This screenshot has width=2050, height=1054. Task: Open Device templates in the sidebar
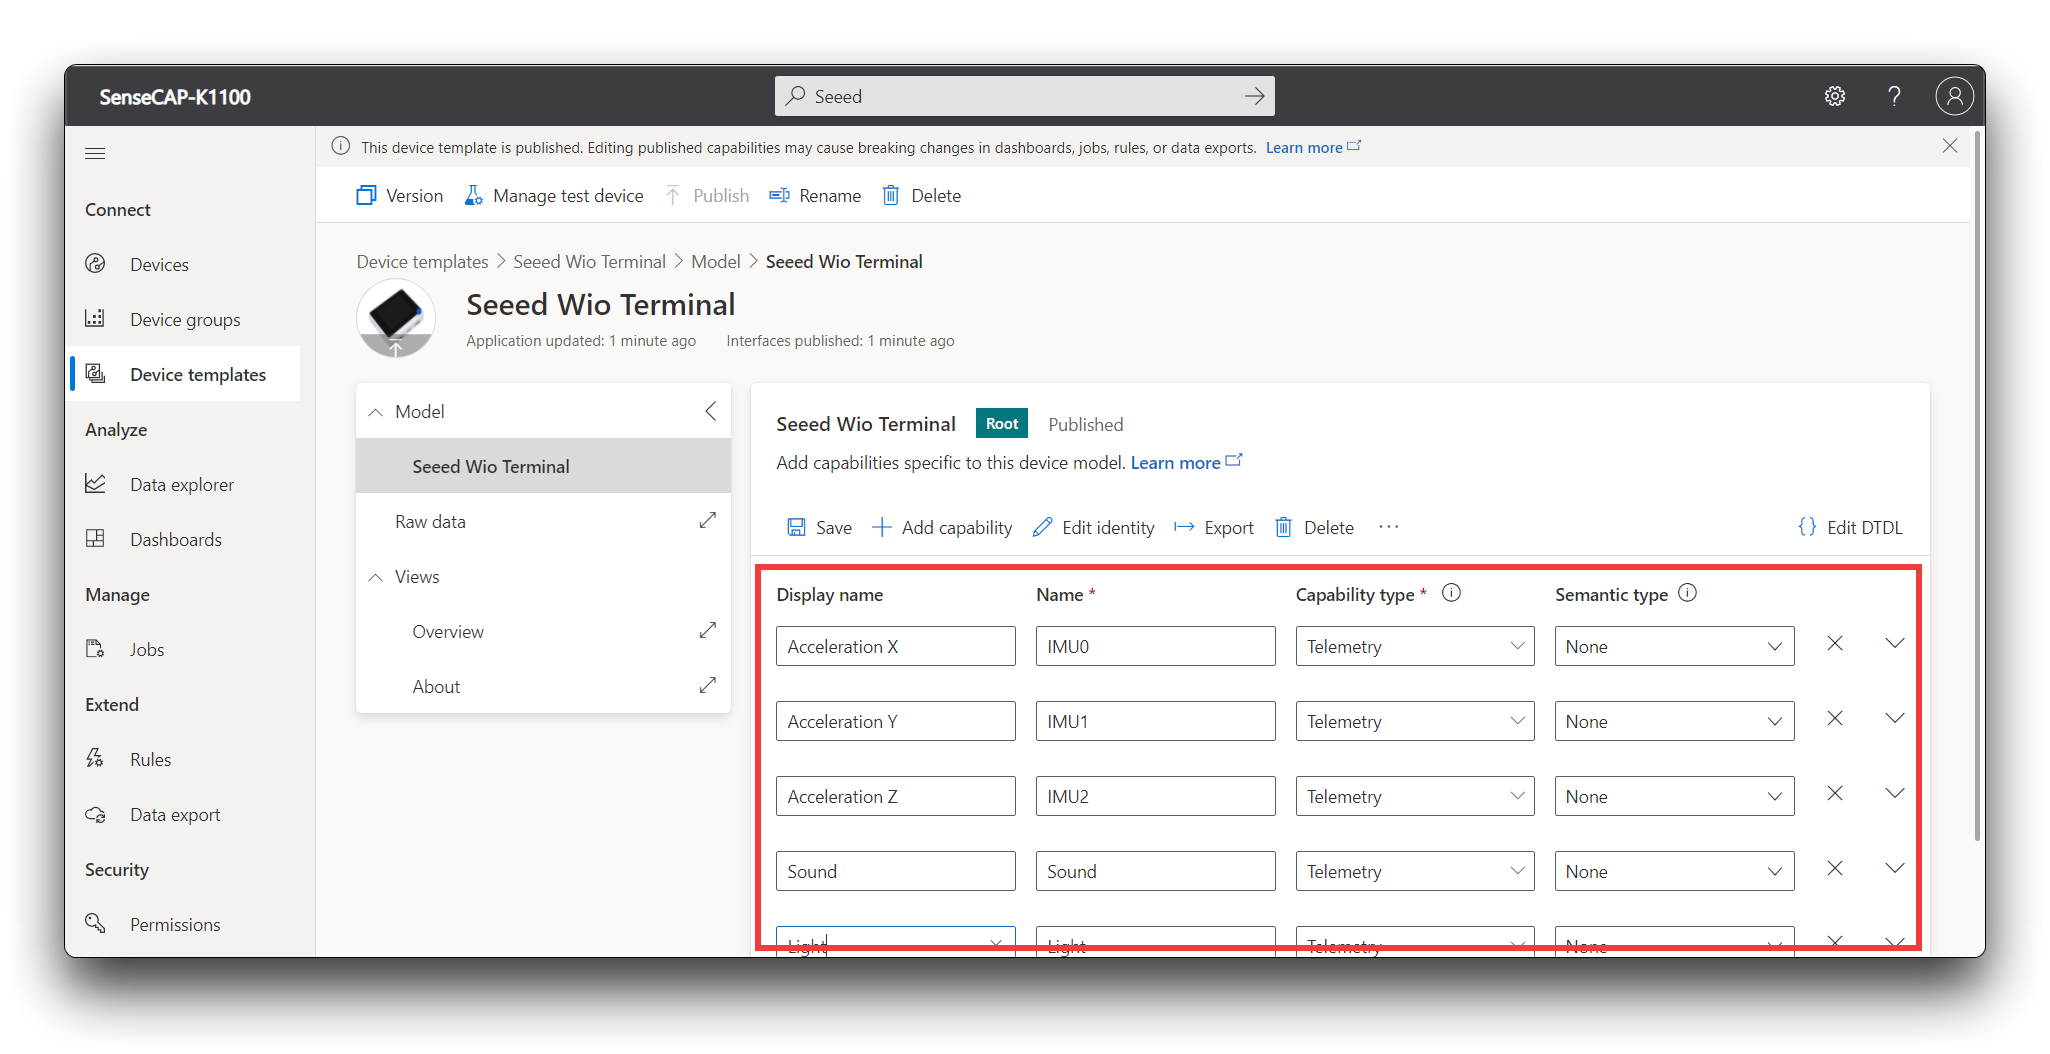tap(185, 374)
